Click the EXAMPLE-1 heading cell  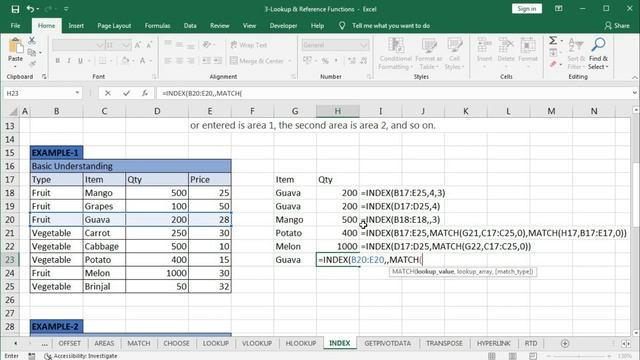click(56, 153)
